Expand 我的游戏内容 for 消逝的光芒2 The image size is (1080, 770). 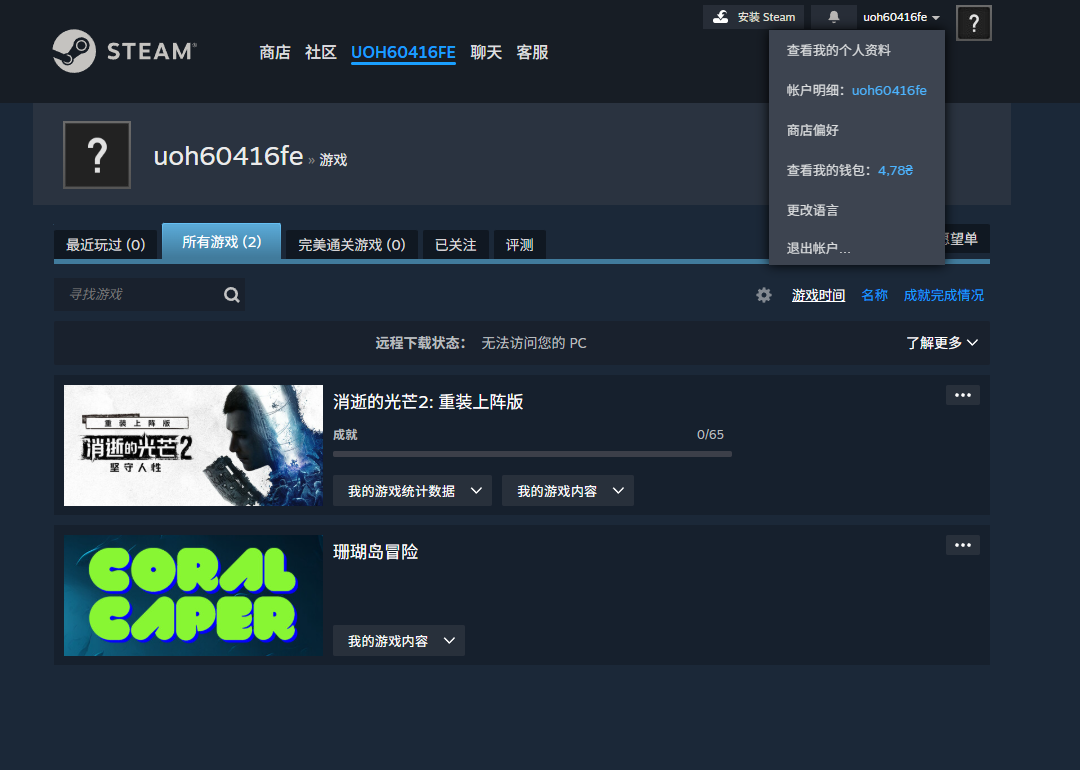tap(567, 491)
